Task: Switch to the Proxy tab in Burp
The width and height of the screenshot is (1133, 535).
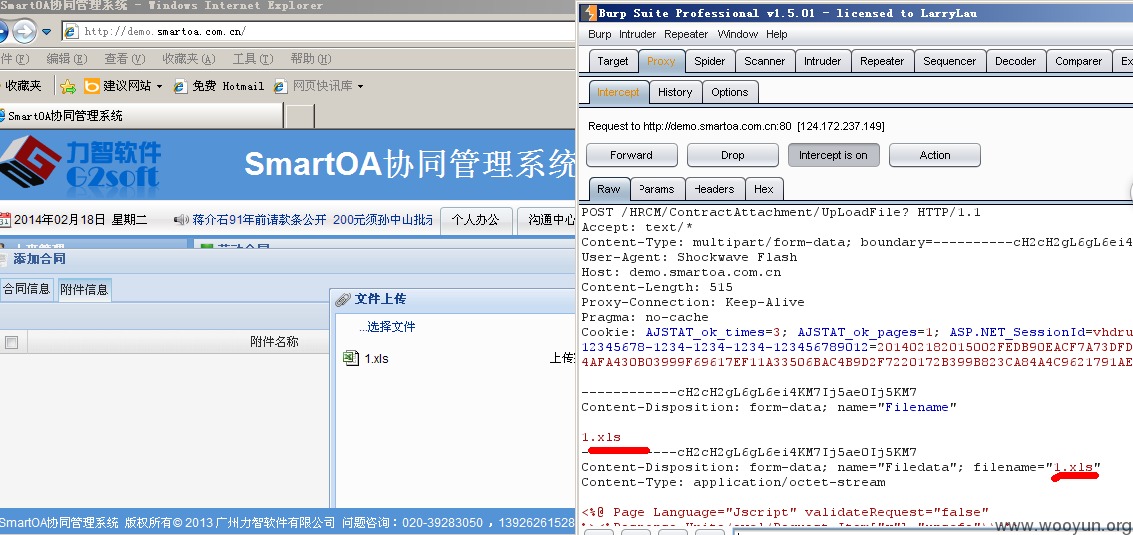Action: click(x=661, y=61)
